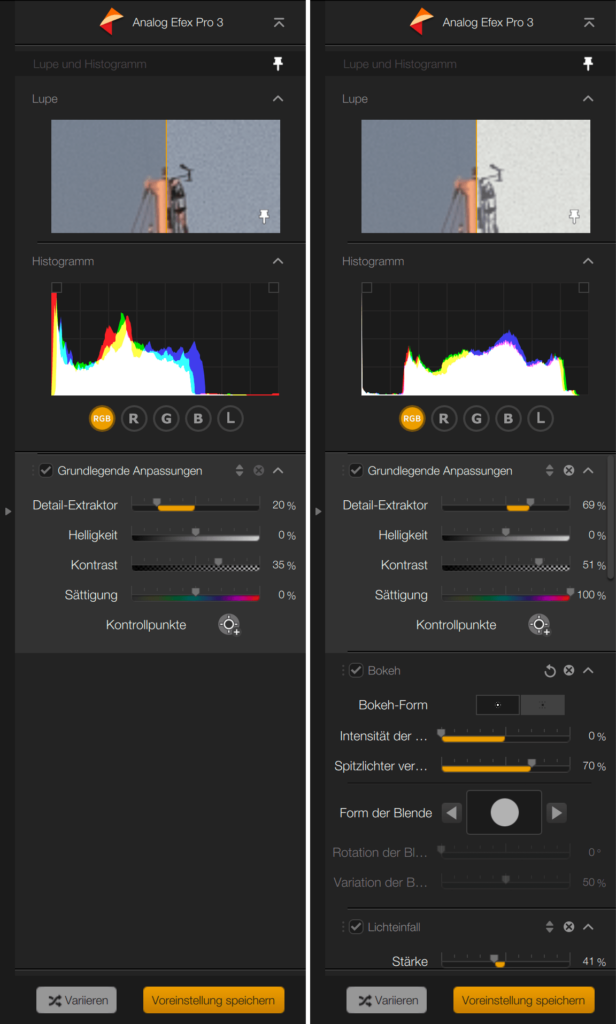
Task: Remove the Lichteinfall filter
Action: point(569,927)
